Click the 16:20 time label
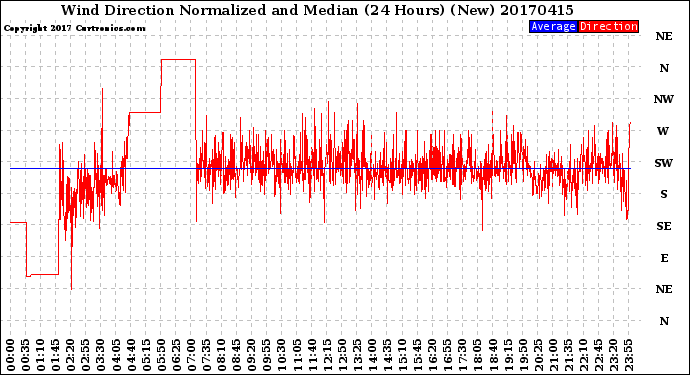 433,355
